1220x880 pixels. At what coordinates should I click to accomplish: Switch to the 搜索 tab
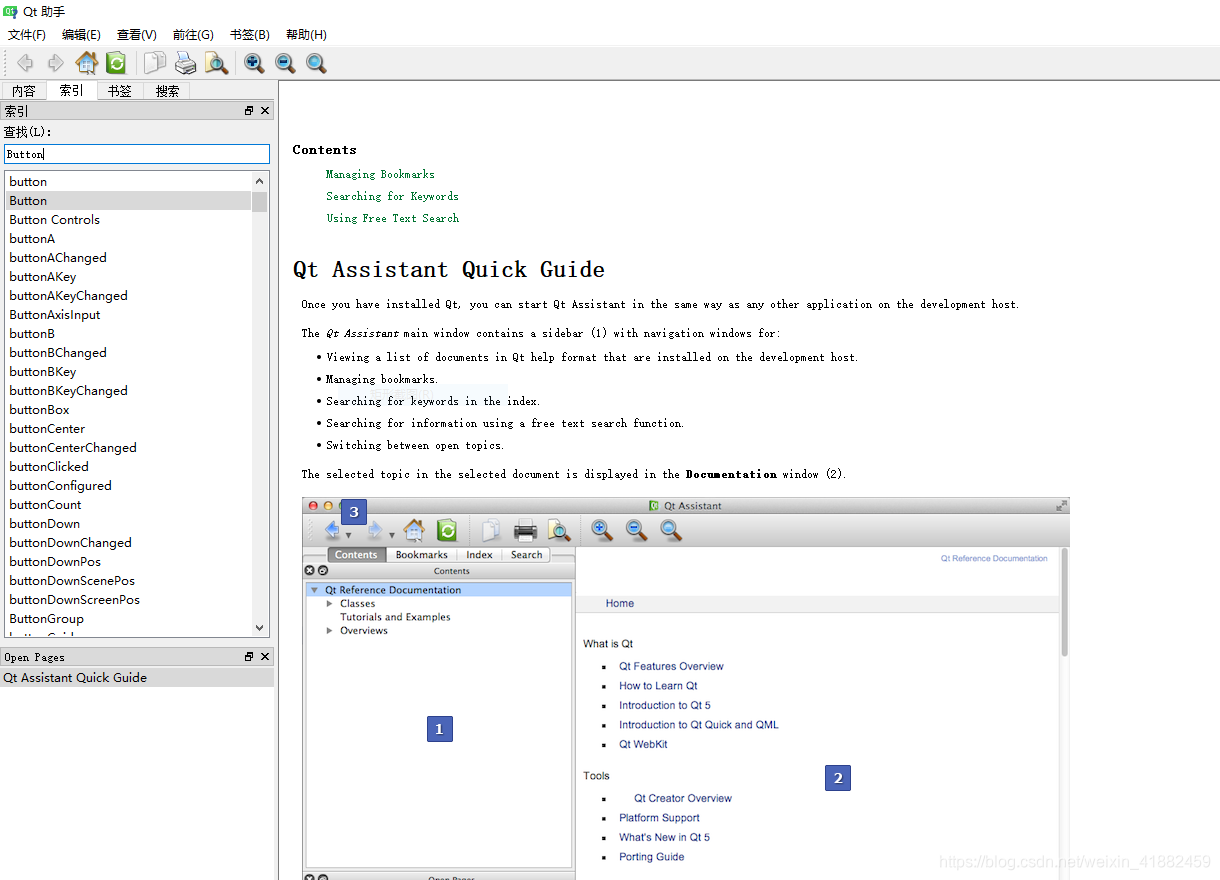coord(167,91)
